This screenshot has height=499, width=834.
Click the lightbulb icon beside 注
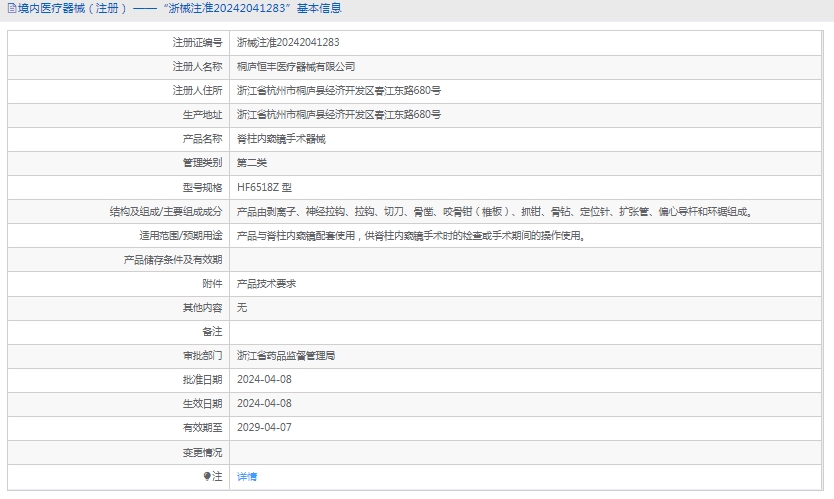(x=207, y=477)
